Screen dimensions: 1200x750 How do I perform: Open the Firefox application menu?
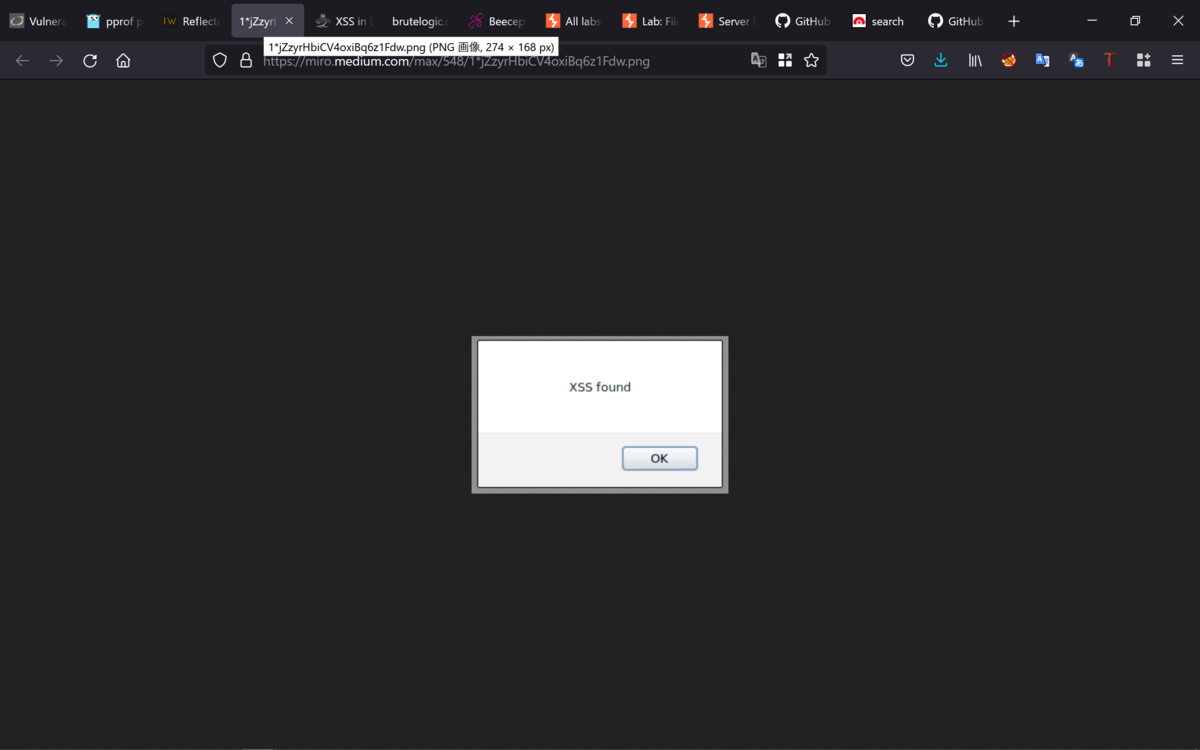click(1177, 60)
